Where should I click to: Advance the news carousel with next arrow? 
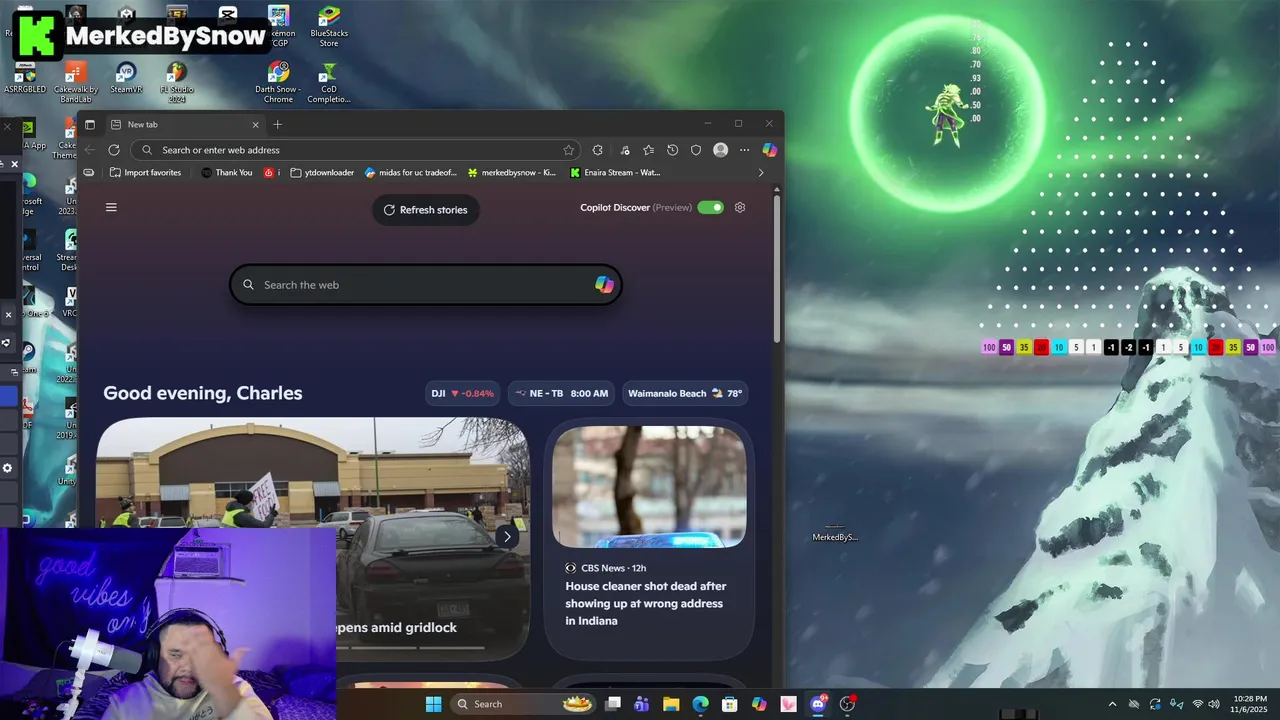tap(507, 536)
